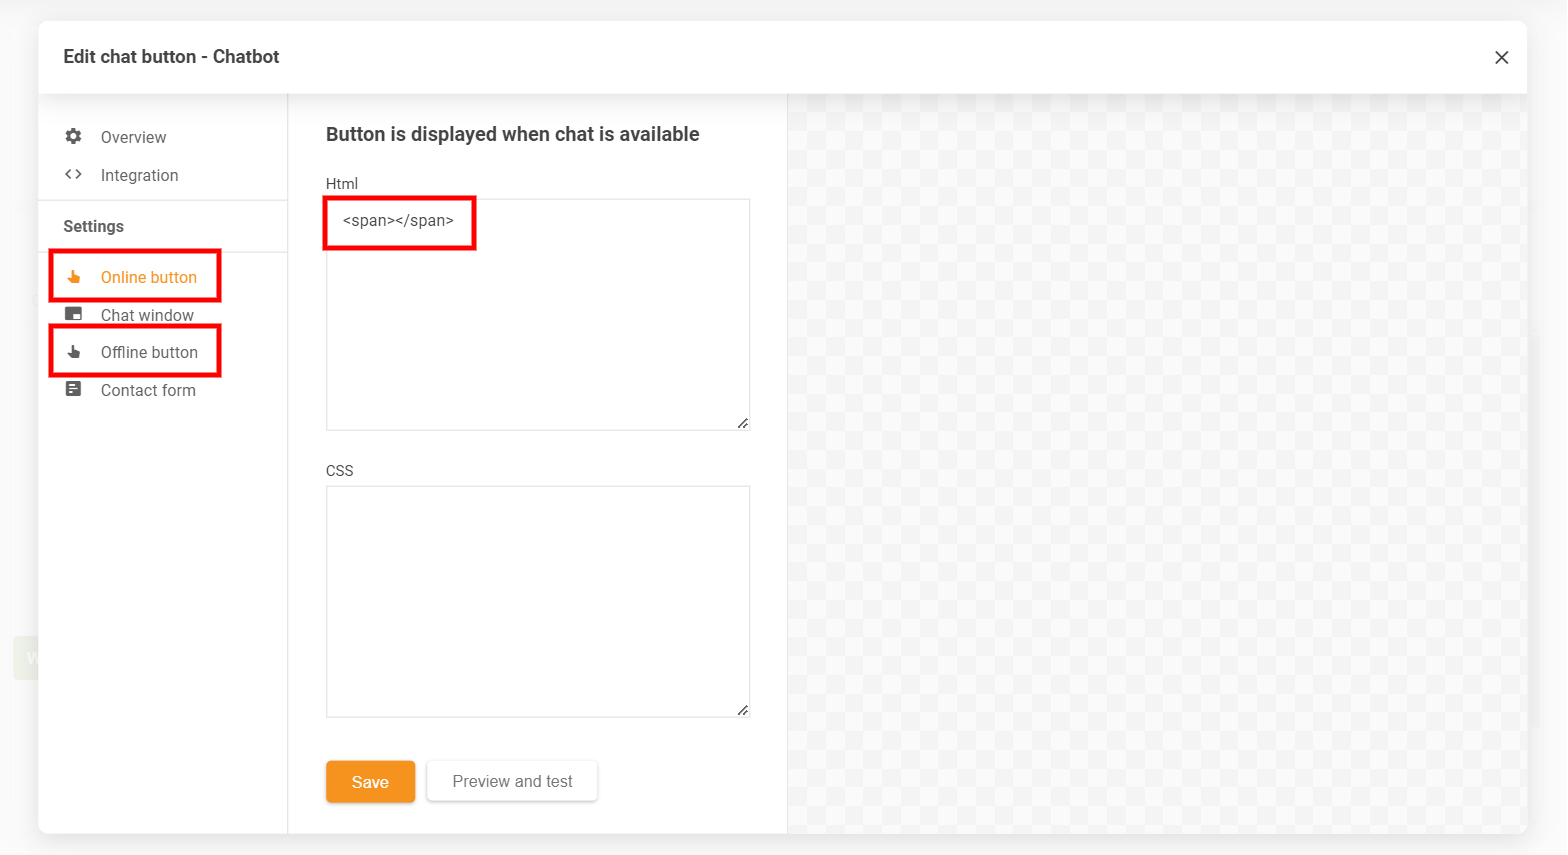Click the Integration code brackets icon
1568x855 pixels.
coord(73,174)
